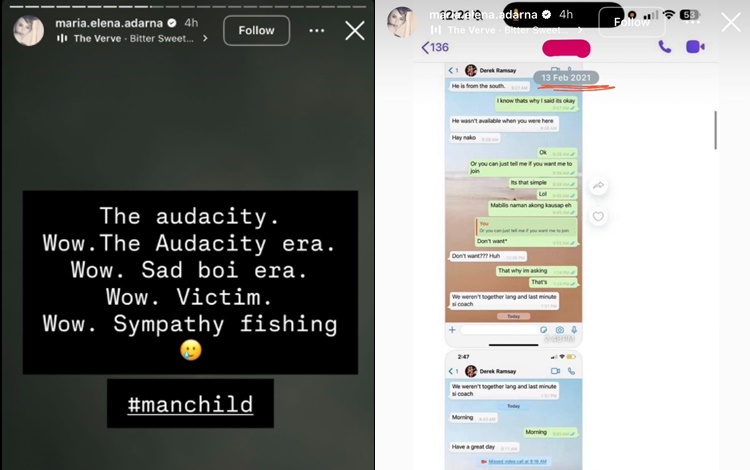Click the Follow button on right story
The width and height of the screenshot is (750, 470).
coord(632,22)
